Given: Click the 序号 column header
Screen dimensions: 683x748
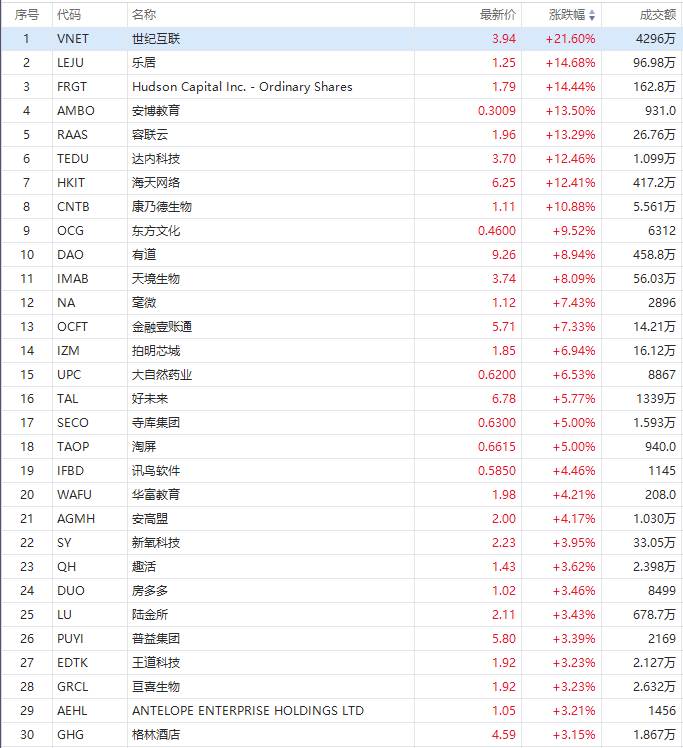Looking at the screenshot, I should [x=27, y=15].
